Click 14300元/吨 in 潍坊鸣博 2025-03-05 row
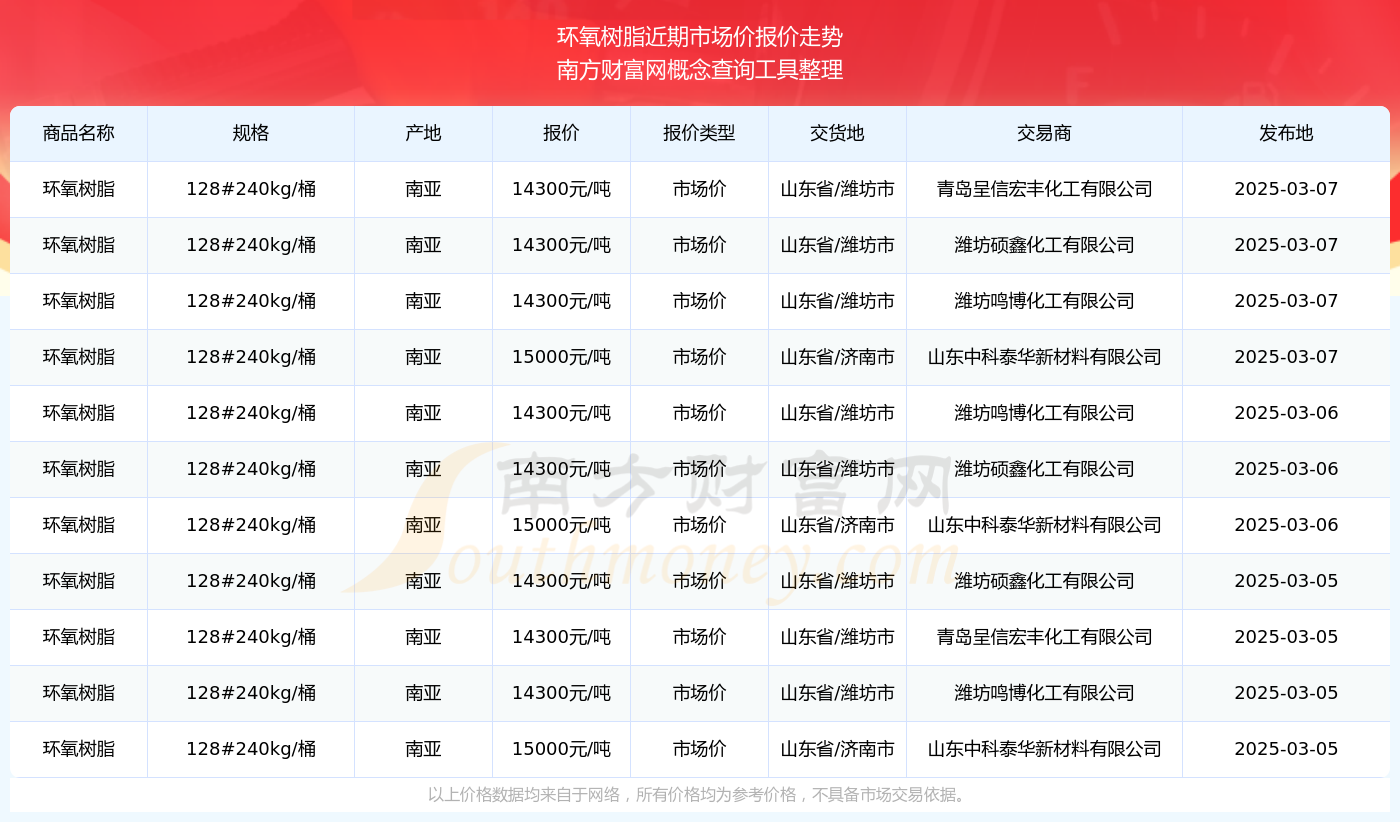 561,693
